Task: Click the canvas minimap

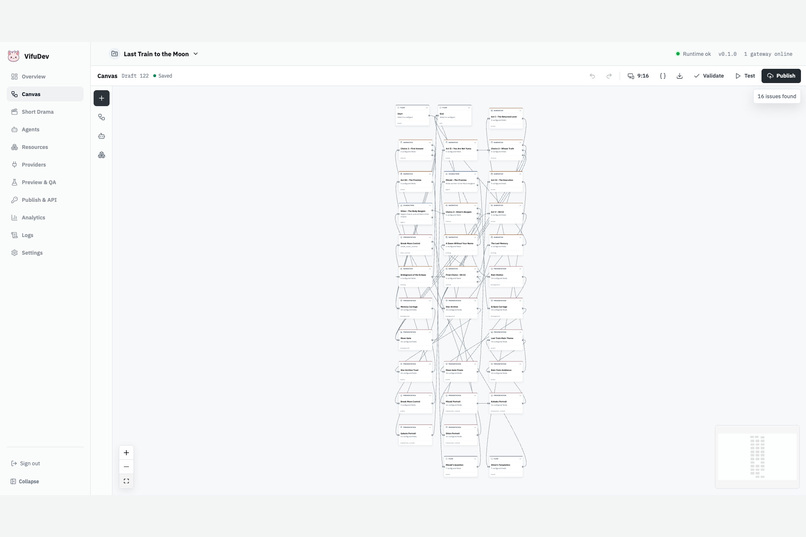Action: (757, 457)
